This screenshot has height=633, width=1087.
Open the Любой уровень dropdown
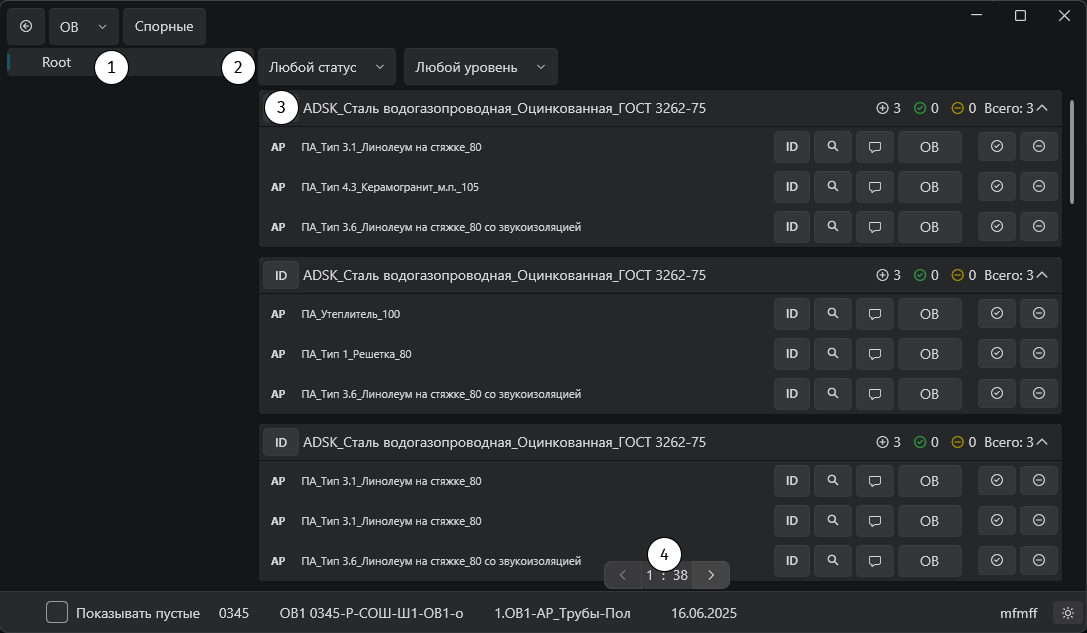coord(480,67)
